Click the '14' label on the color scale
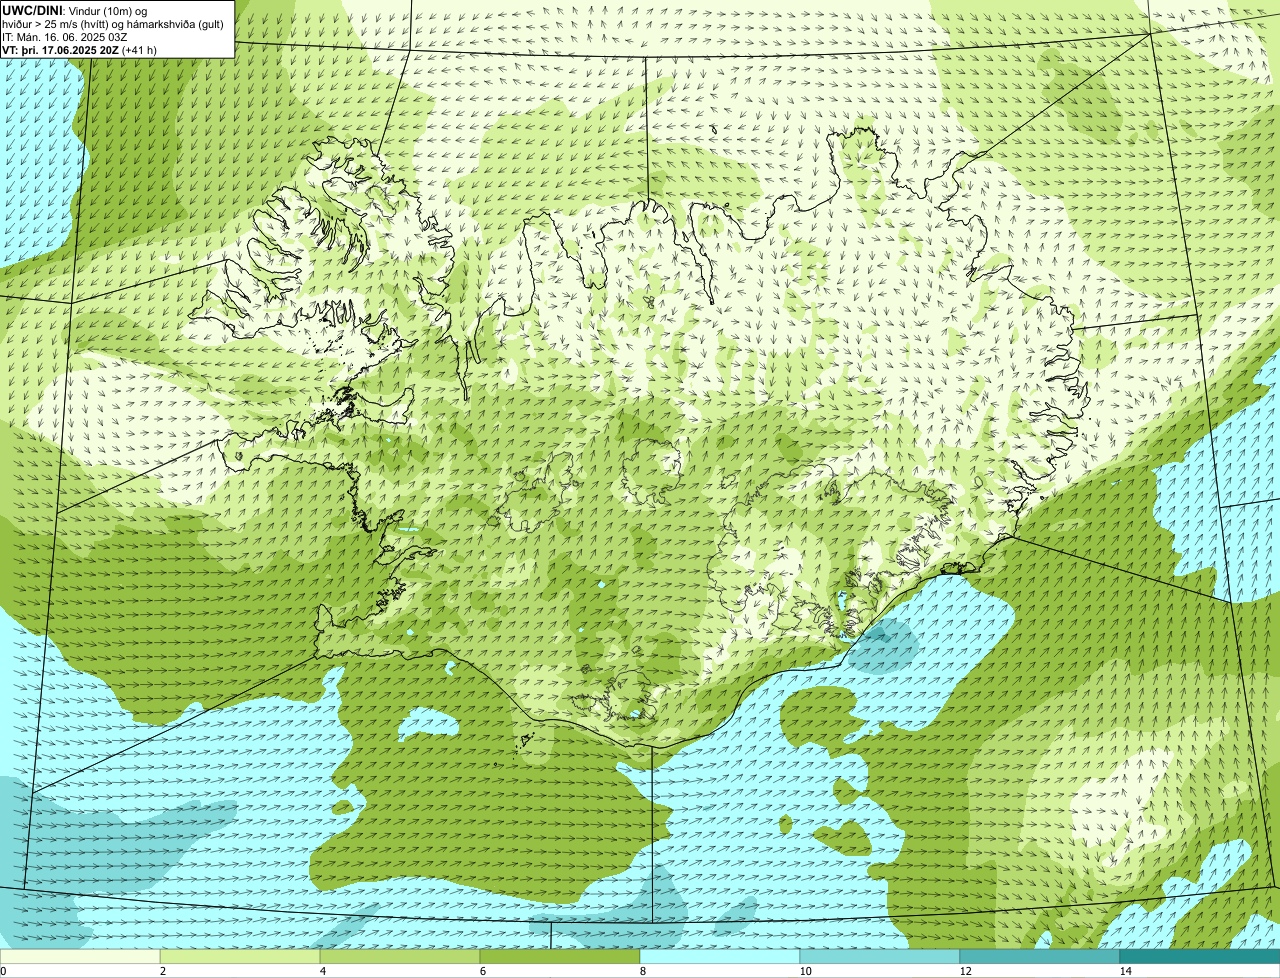The height and width of the screenshot is (978, 1280). (1125, 971)
